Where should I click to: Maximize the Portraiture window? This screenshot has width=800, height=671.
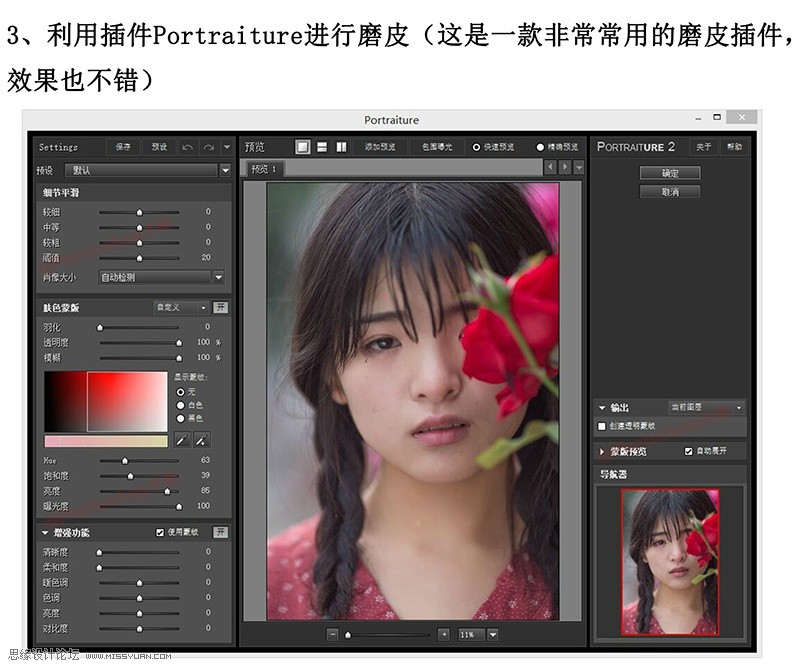717,117
